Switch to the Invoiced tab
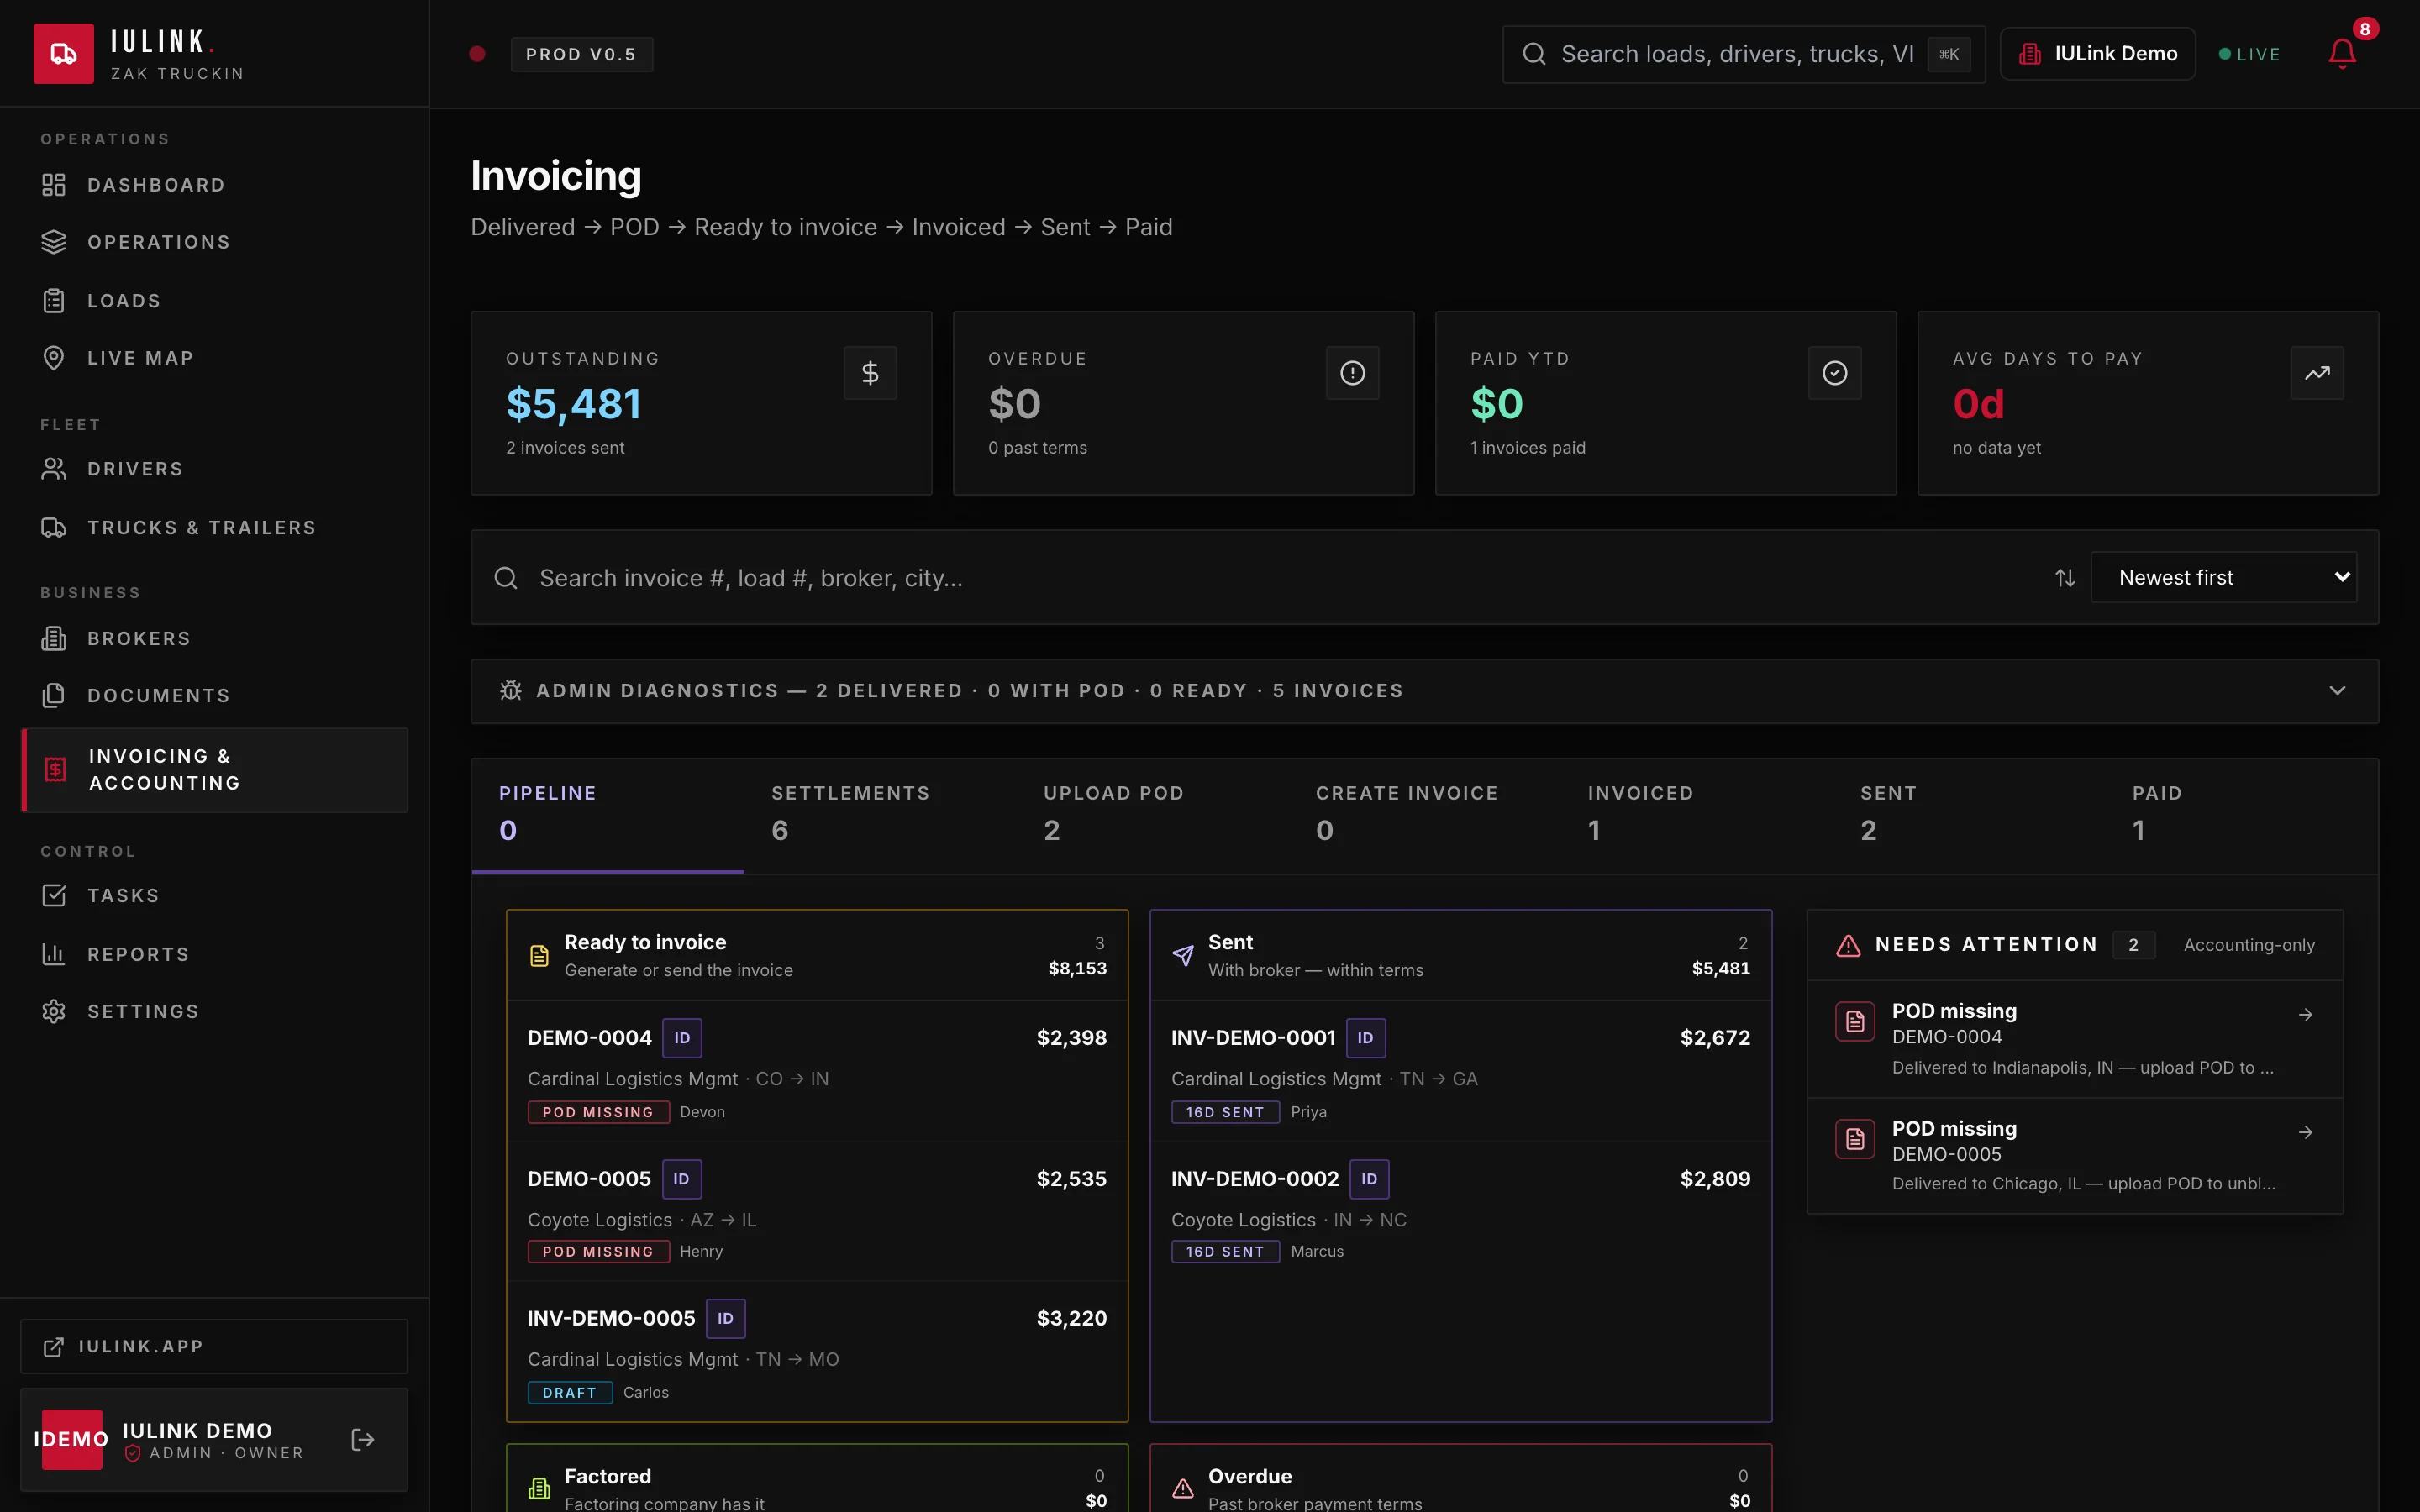The width and height of the screenshot is (2420, 1512). (x=1696, y=814)
